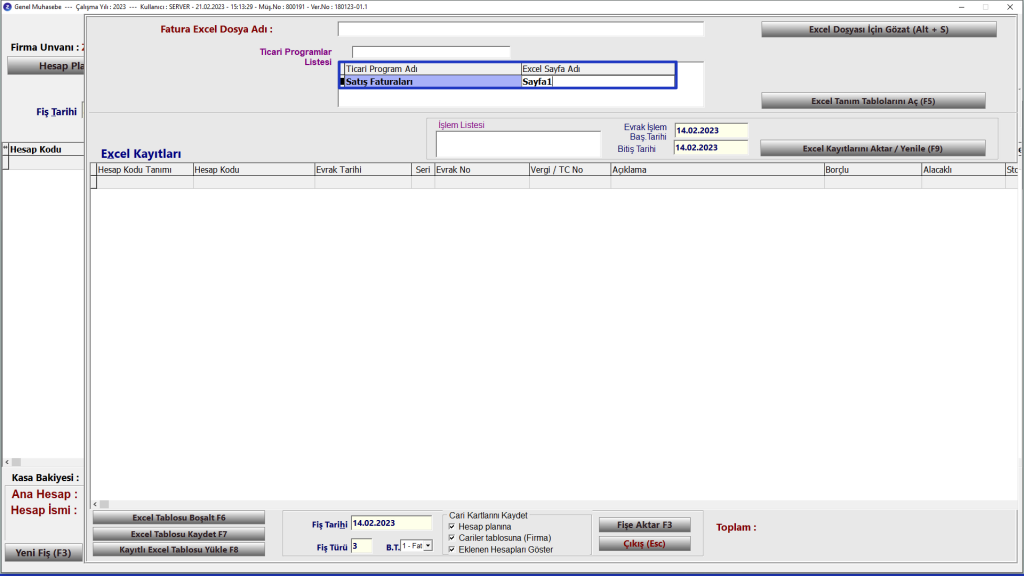
Task: Click Excel Kayıtlarını Aktar / Yenile button
Action: (872, 149)
